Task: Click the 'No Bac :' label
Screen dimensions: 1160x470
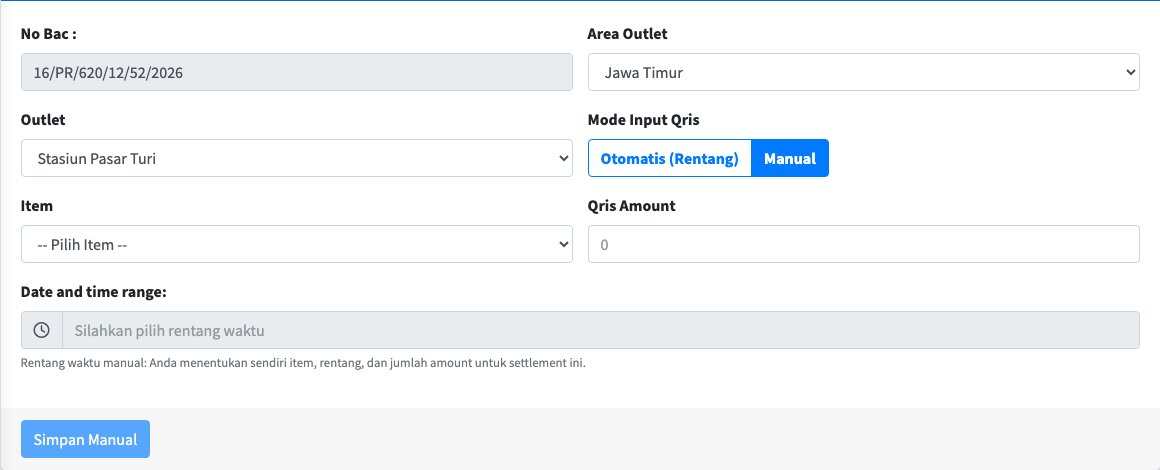Action: [49, 34]
